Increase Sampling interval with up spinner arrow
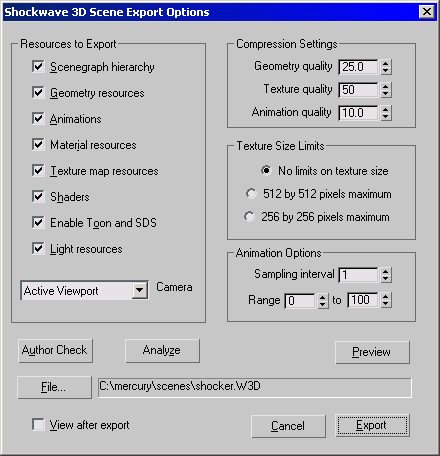The width and height of the screenshot is (440, 456). point(386,271)
